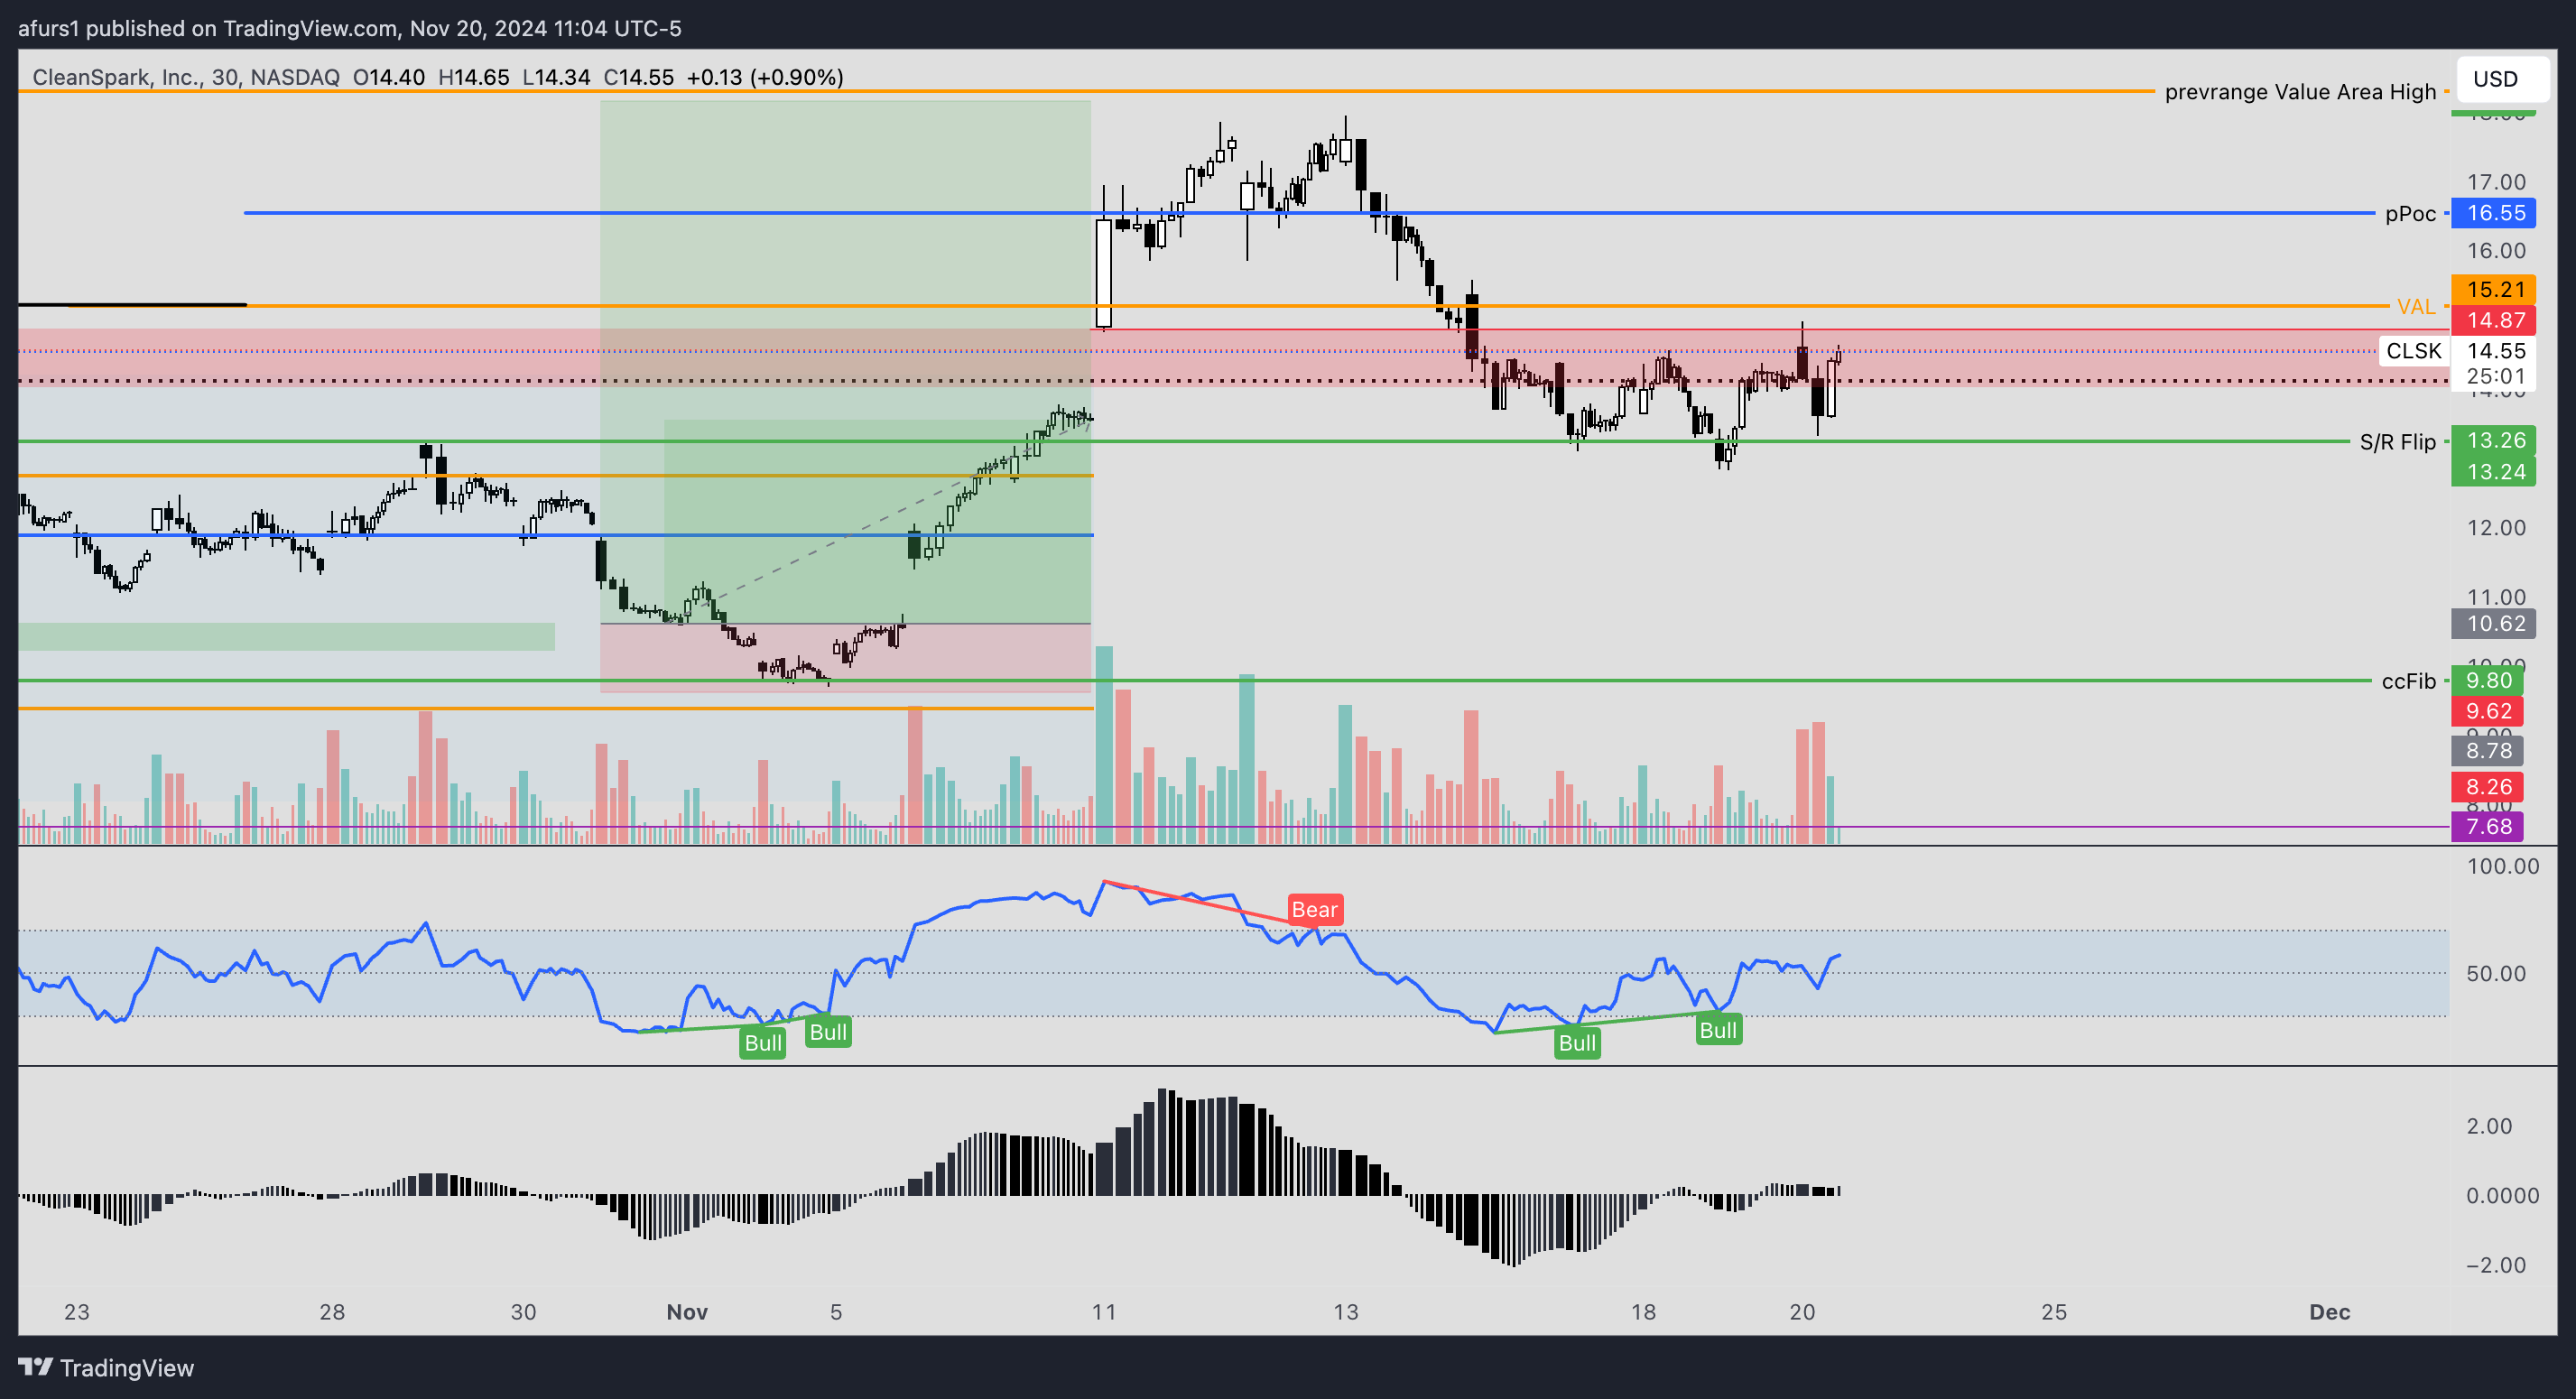Select the 8.78 gray price tag

point(2488,750)
